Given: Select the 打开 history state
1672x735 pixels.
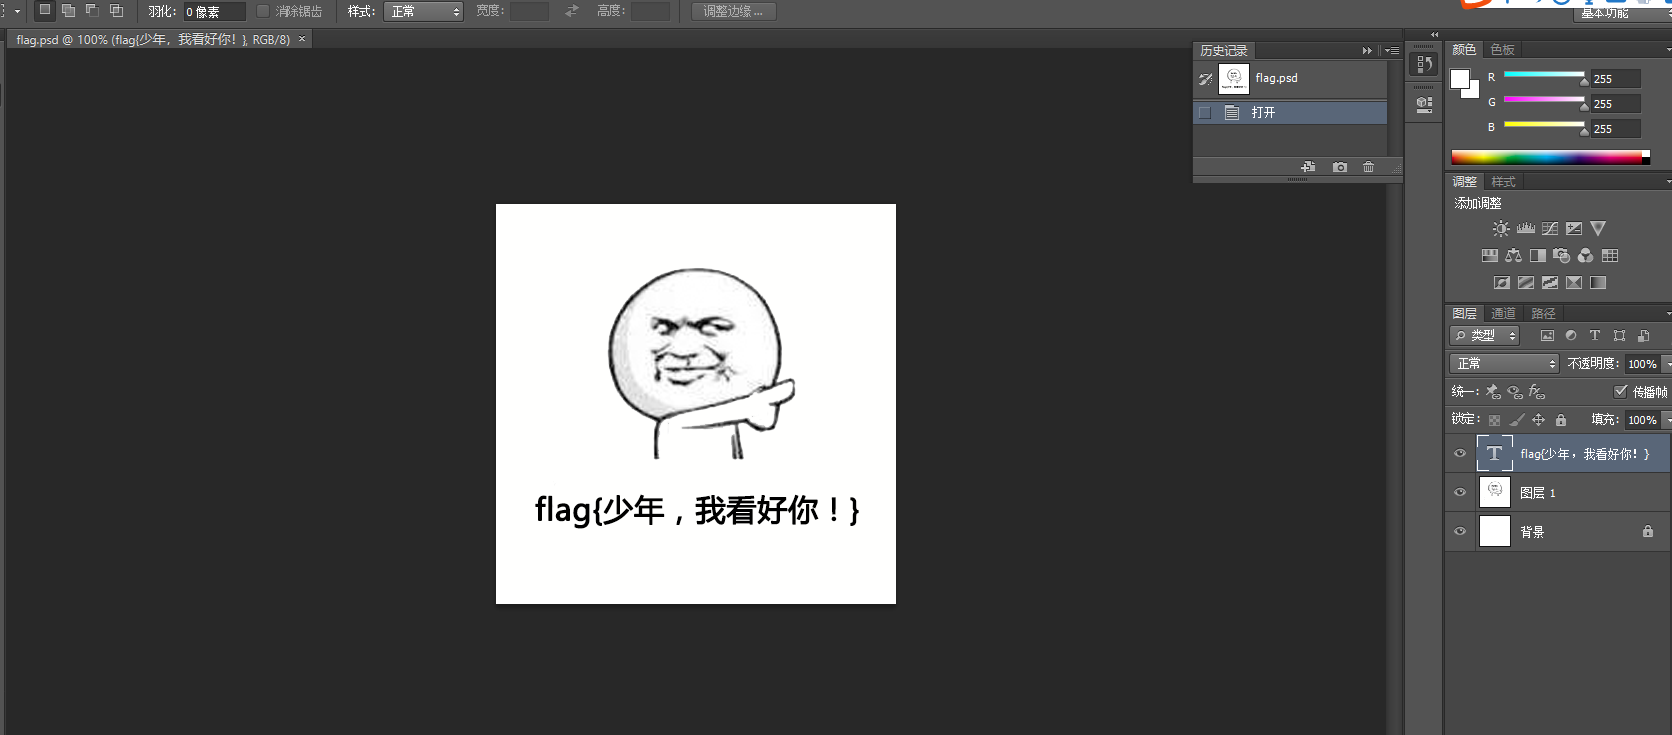Looking at the screenshot, I should 1290,113.
